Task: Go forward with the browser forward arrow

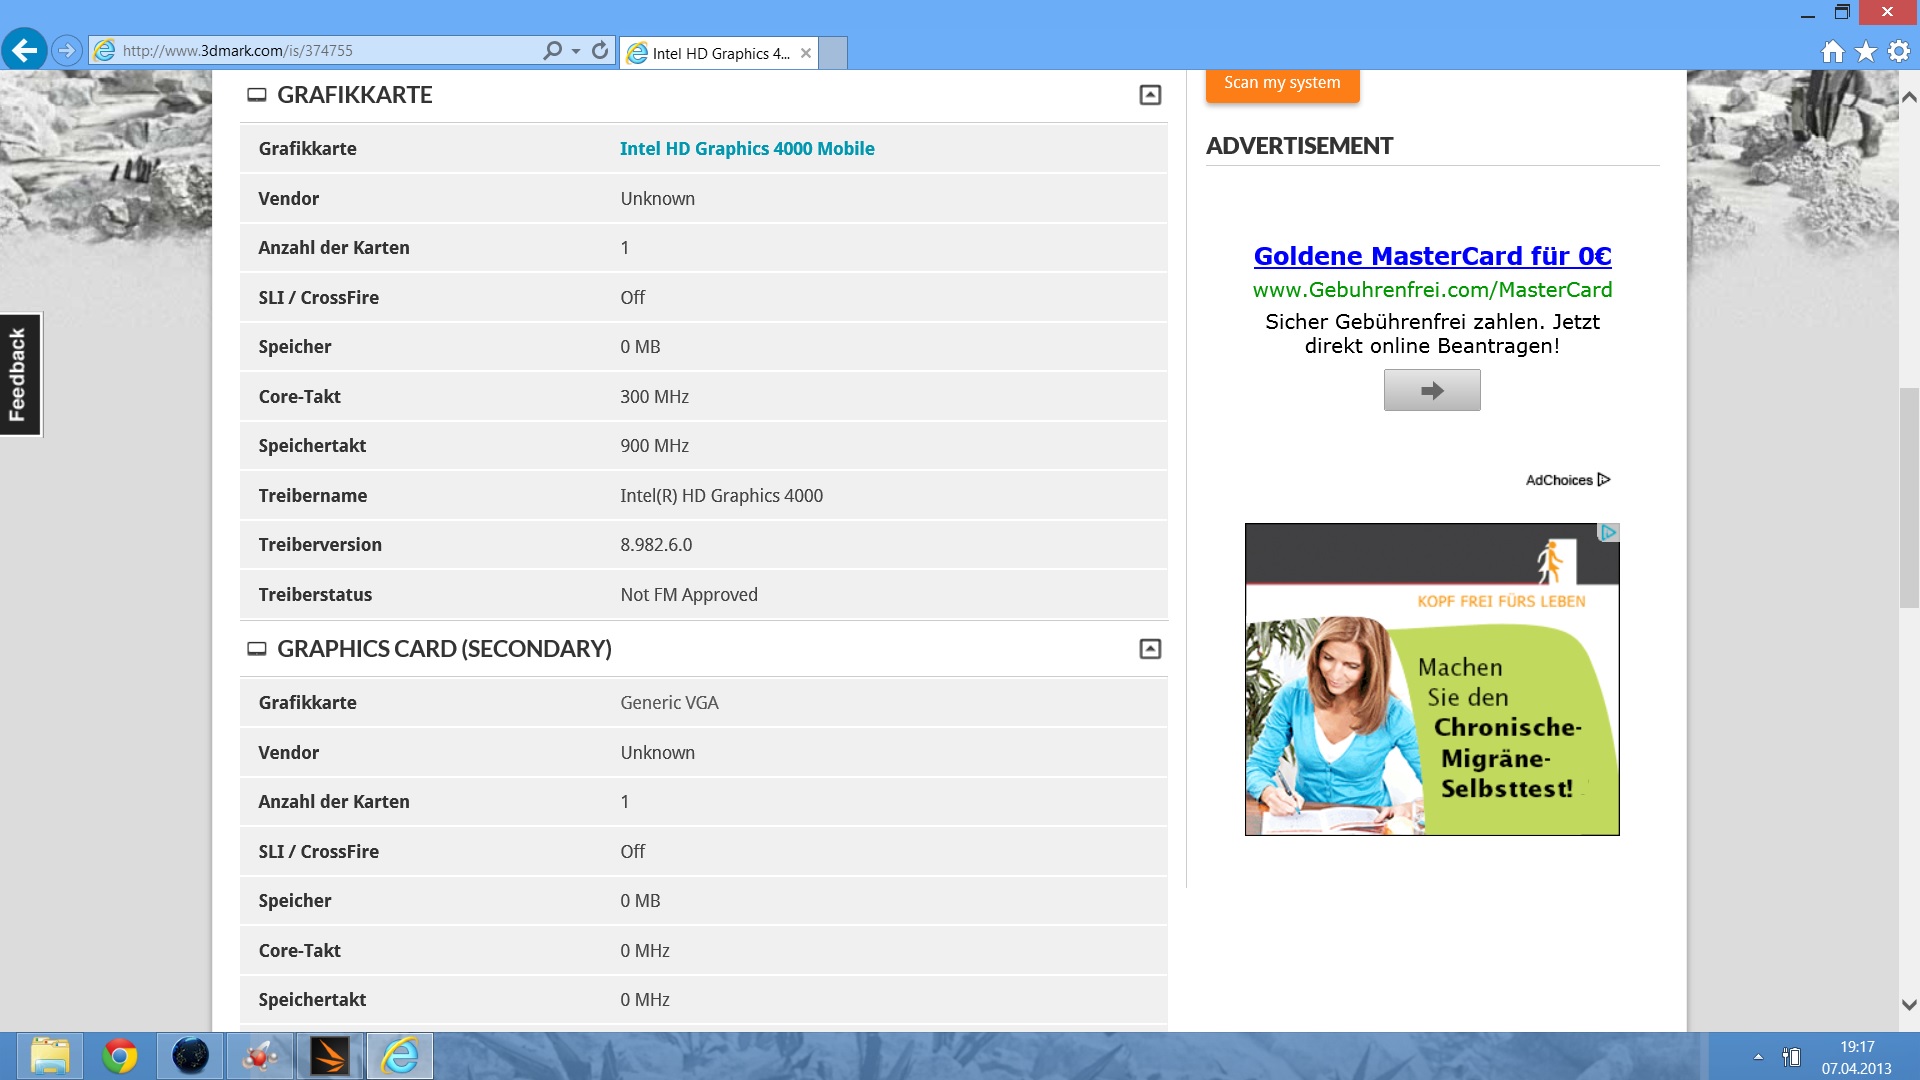Action: pos(66,50)
